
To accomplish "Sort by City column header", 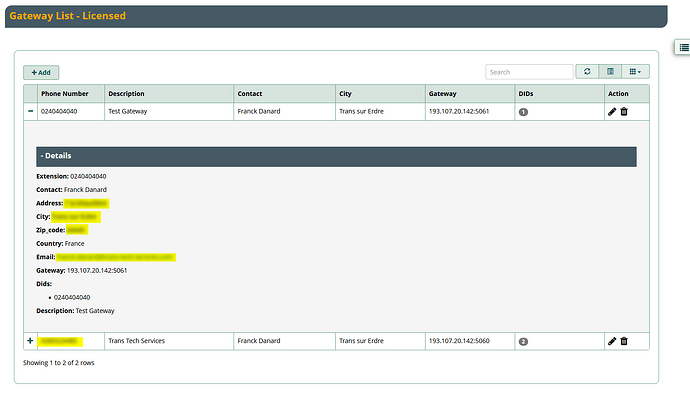I will coord(345,94).
